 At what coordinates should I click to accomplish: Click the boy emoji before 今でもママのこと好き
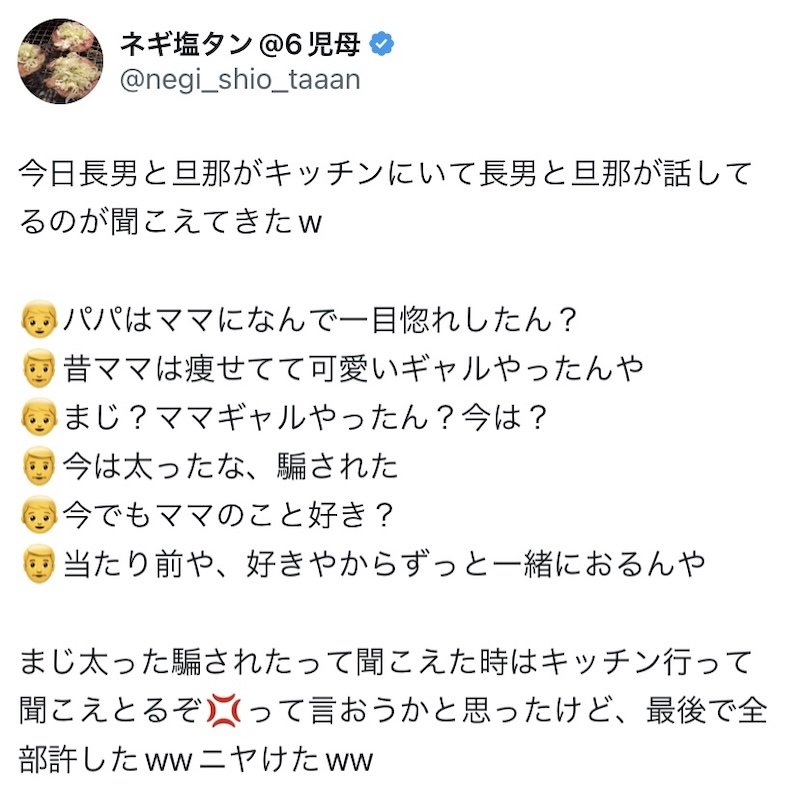pos(39,516)
